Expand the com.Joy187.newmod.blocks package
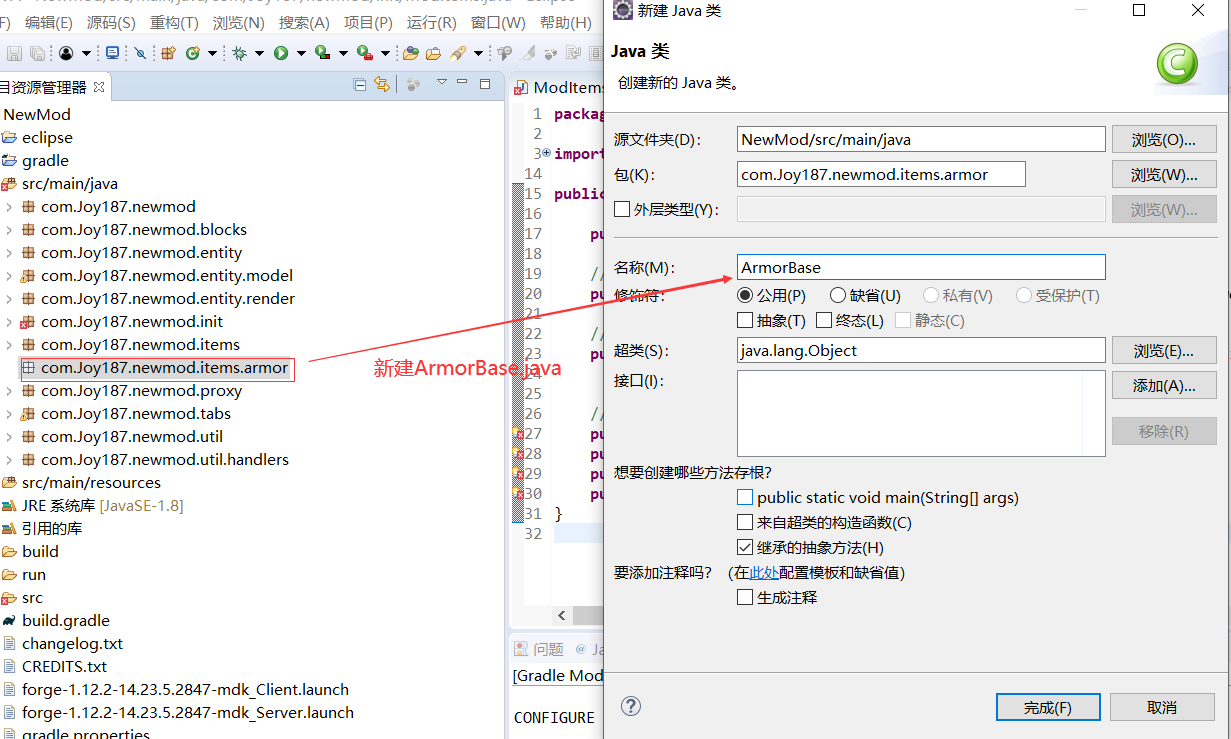Screen dimensions: 1231x739 (9, 230)
